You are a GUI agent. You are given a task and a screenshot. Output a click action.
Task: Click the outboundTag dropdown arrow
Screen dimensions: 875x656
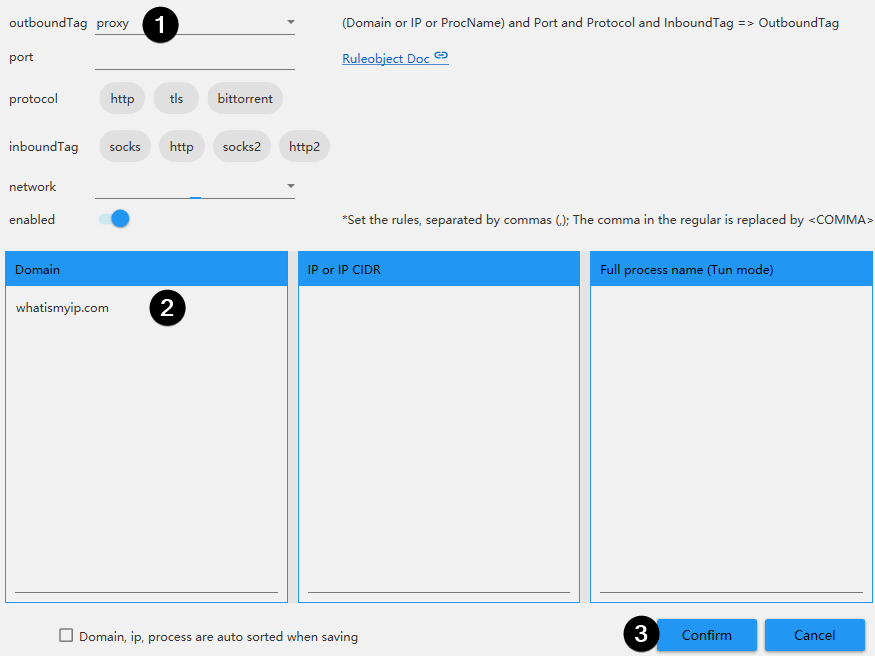(290, 22)
